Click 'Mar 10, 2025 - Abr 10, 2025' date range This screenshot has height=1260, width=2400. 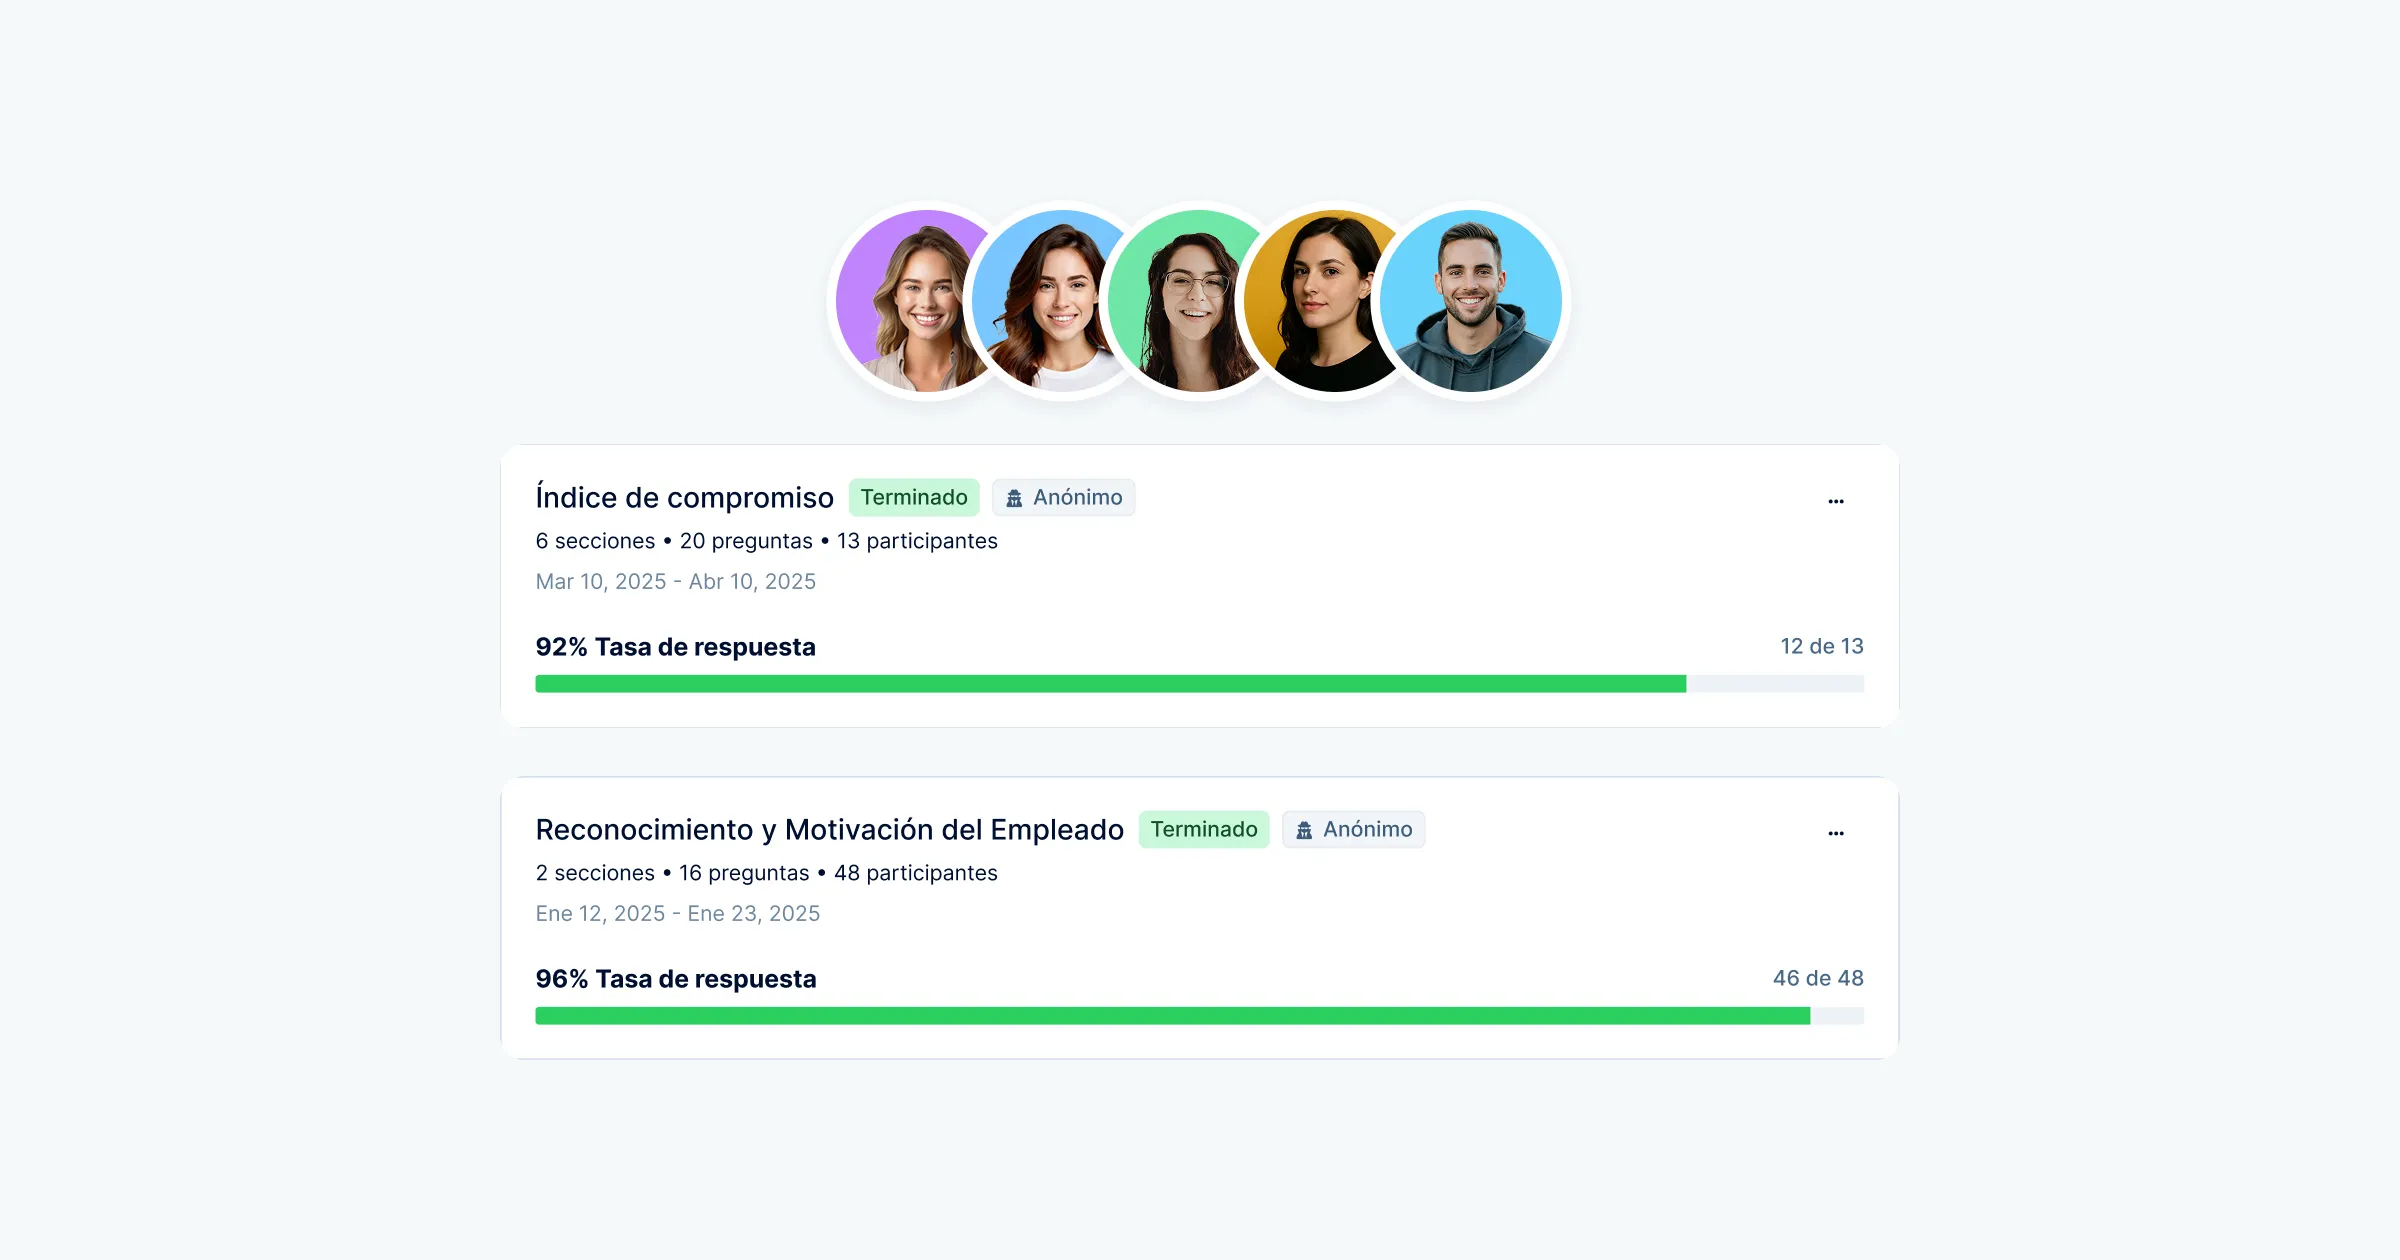click(x=675, y=581)
